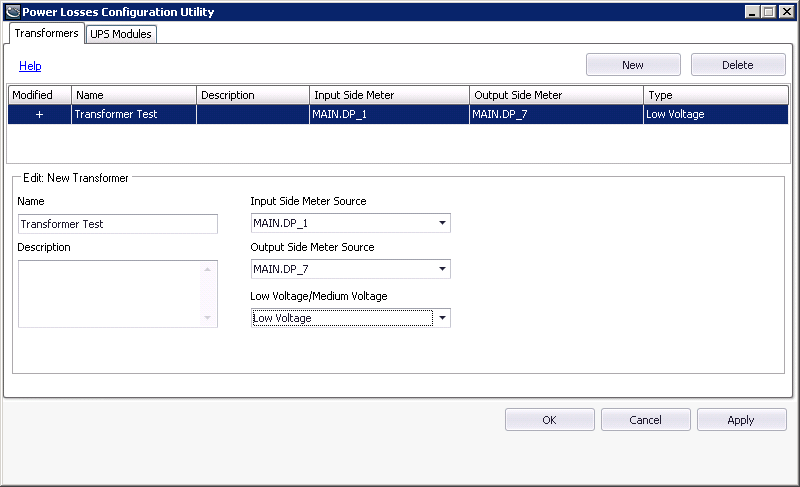Viewport: 800px width, 487px height.
Task: Click into the Name text field
Action: tap(117, 224)
